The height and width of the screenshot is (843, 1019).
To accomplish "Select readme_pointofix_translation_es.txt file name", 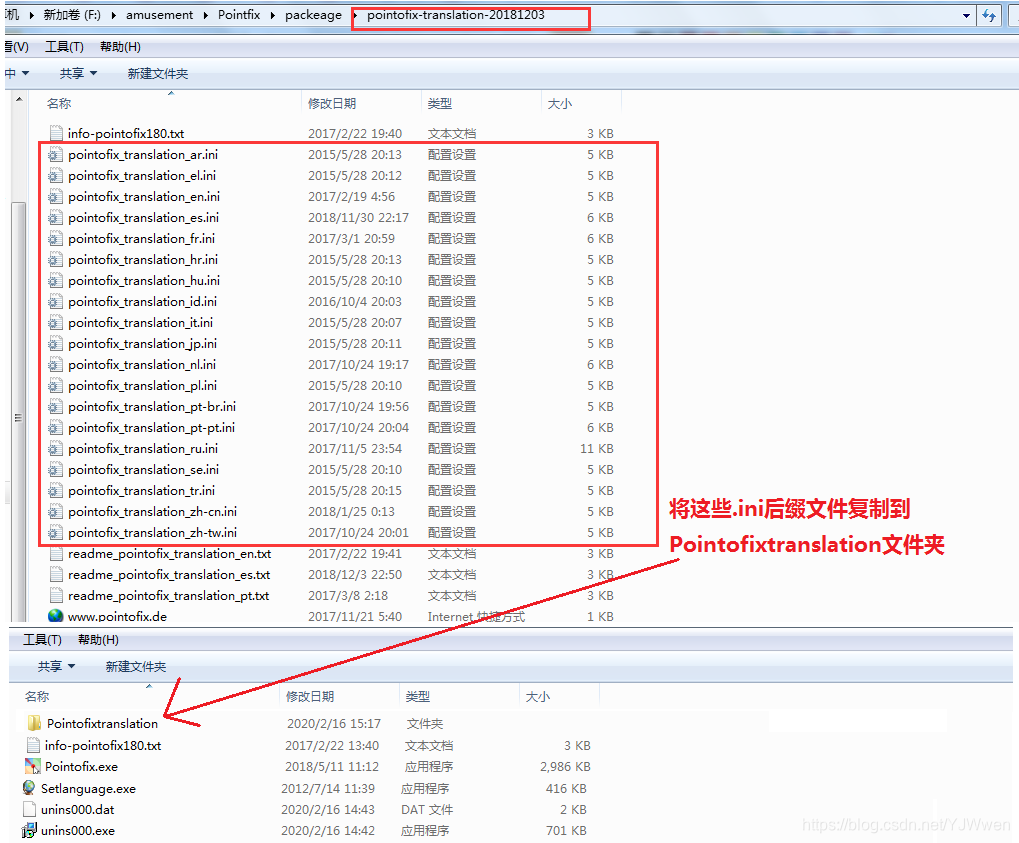I will [x=169, y=575].
